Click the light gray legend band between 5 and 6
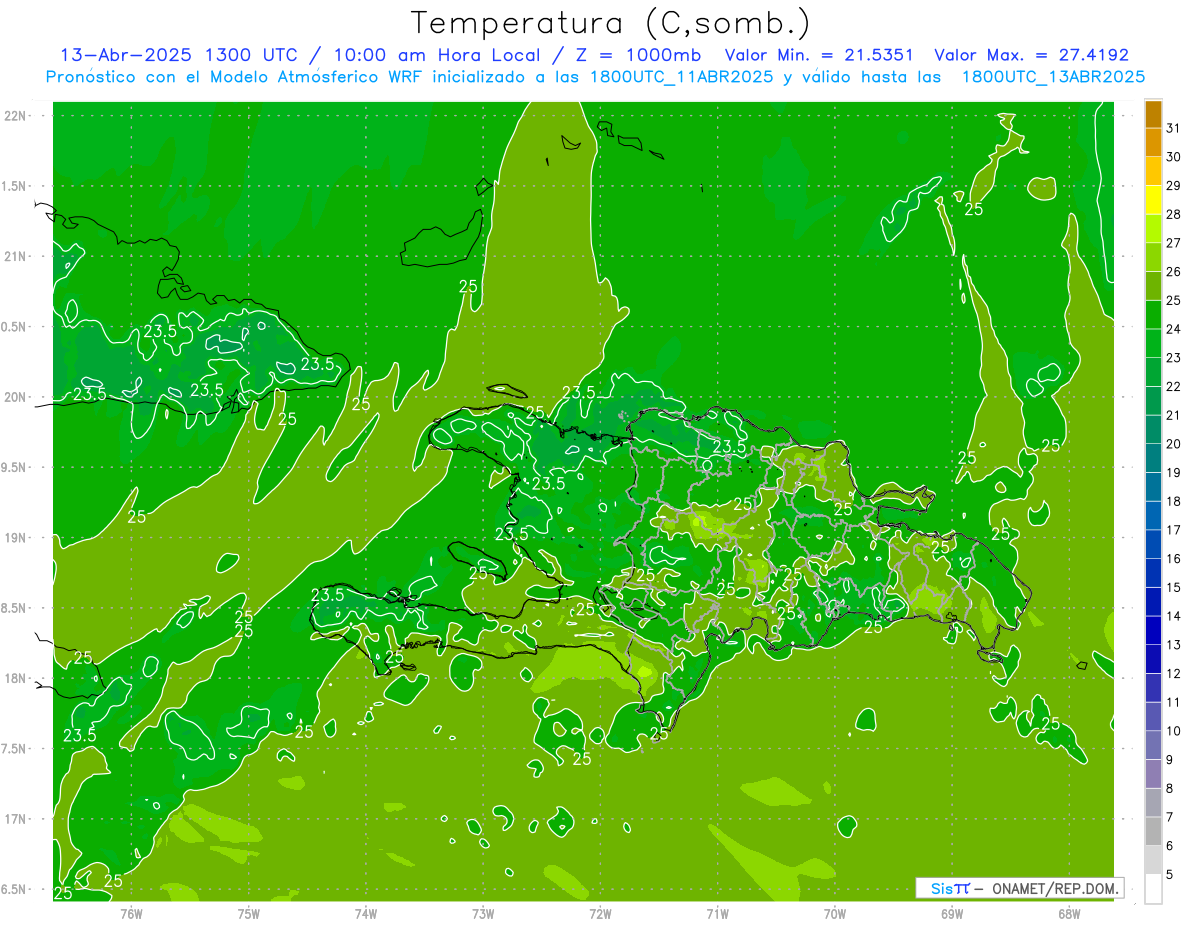This screenshot has height=927, width=1200. [x=1153, y=860]
